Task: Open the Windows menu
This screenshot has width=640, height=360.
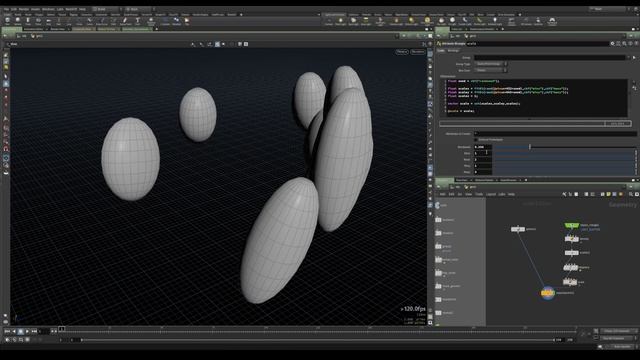Action: click(48, 9)
